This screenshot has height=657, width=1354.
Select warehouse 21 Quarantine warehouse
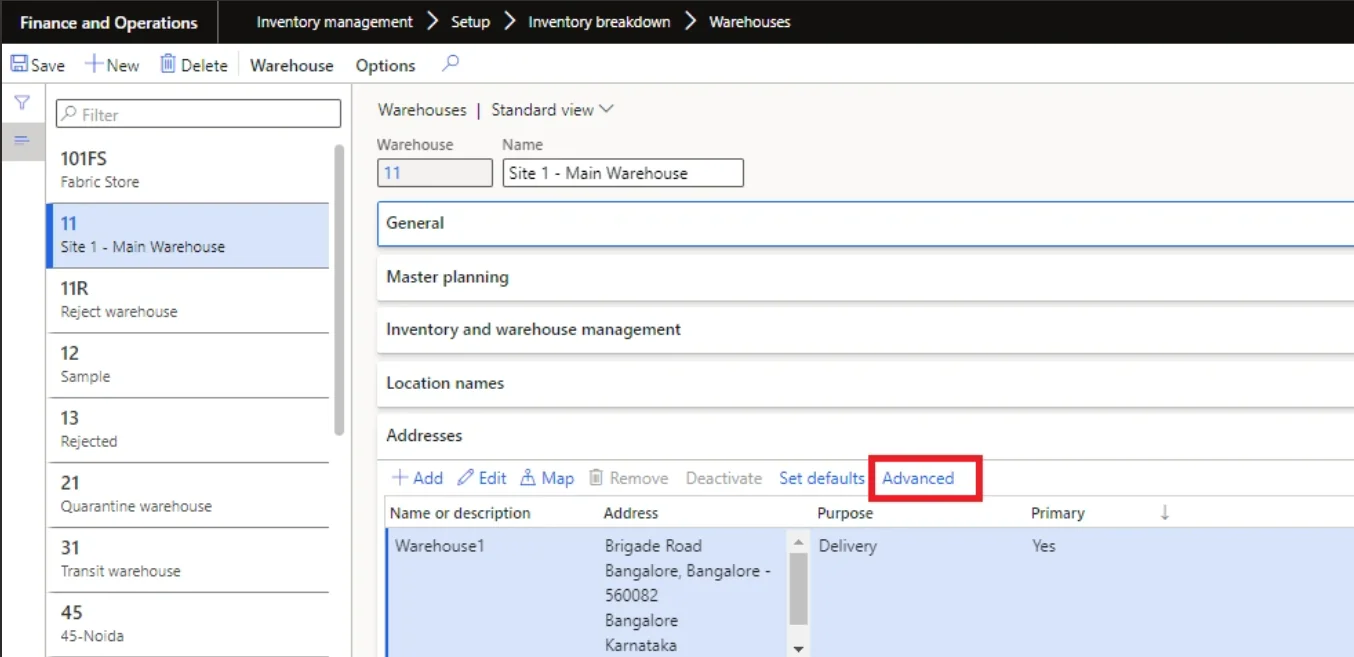click(188, 496)
